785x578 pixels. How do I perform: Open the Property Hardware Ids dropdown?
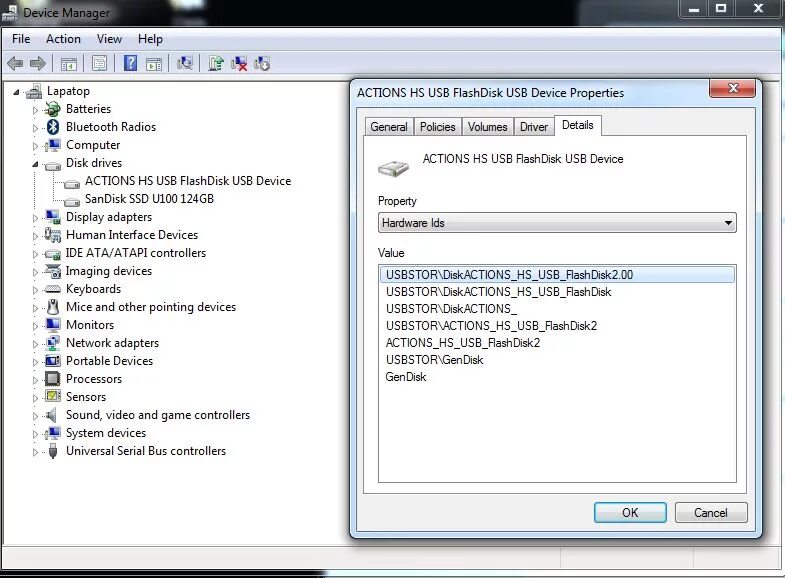click(x=557, y=223)
